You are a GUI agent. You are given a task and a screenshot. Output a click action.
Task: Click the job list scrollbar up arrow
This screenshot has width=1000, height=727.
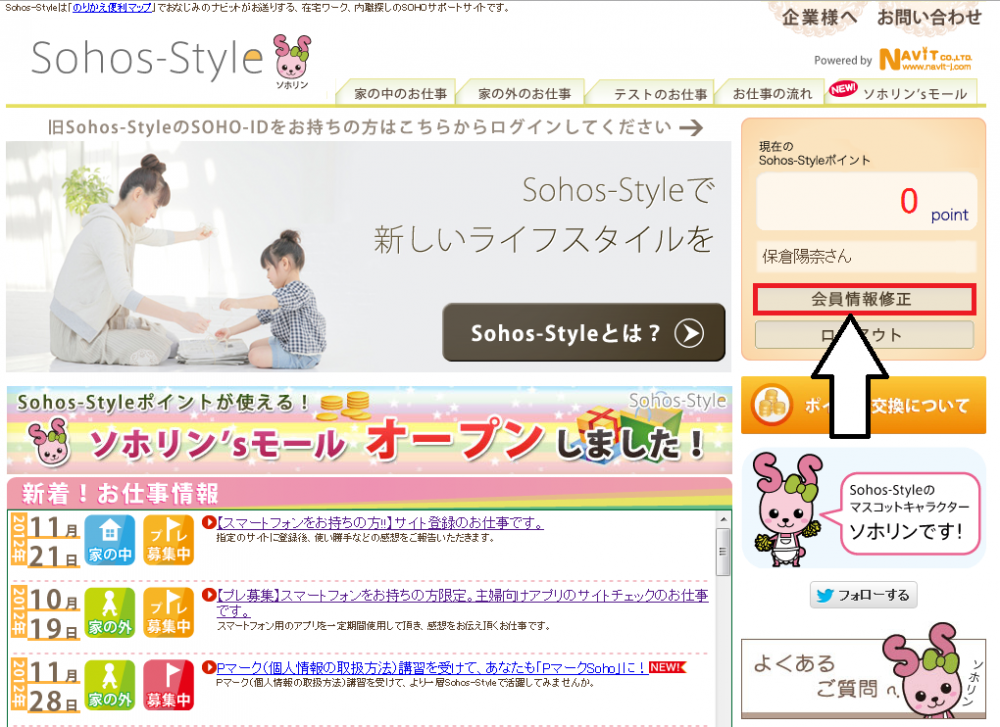(723, 520)
